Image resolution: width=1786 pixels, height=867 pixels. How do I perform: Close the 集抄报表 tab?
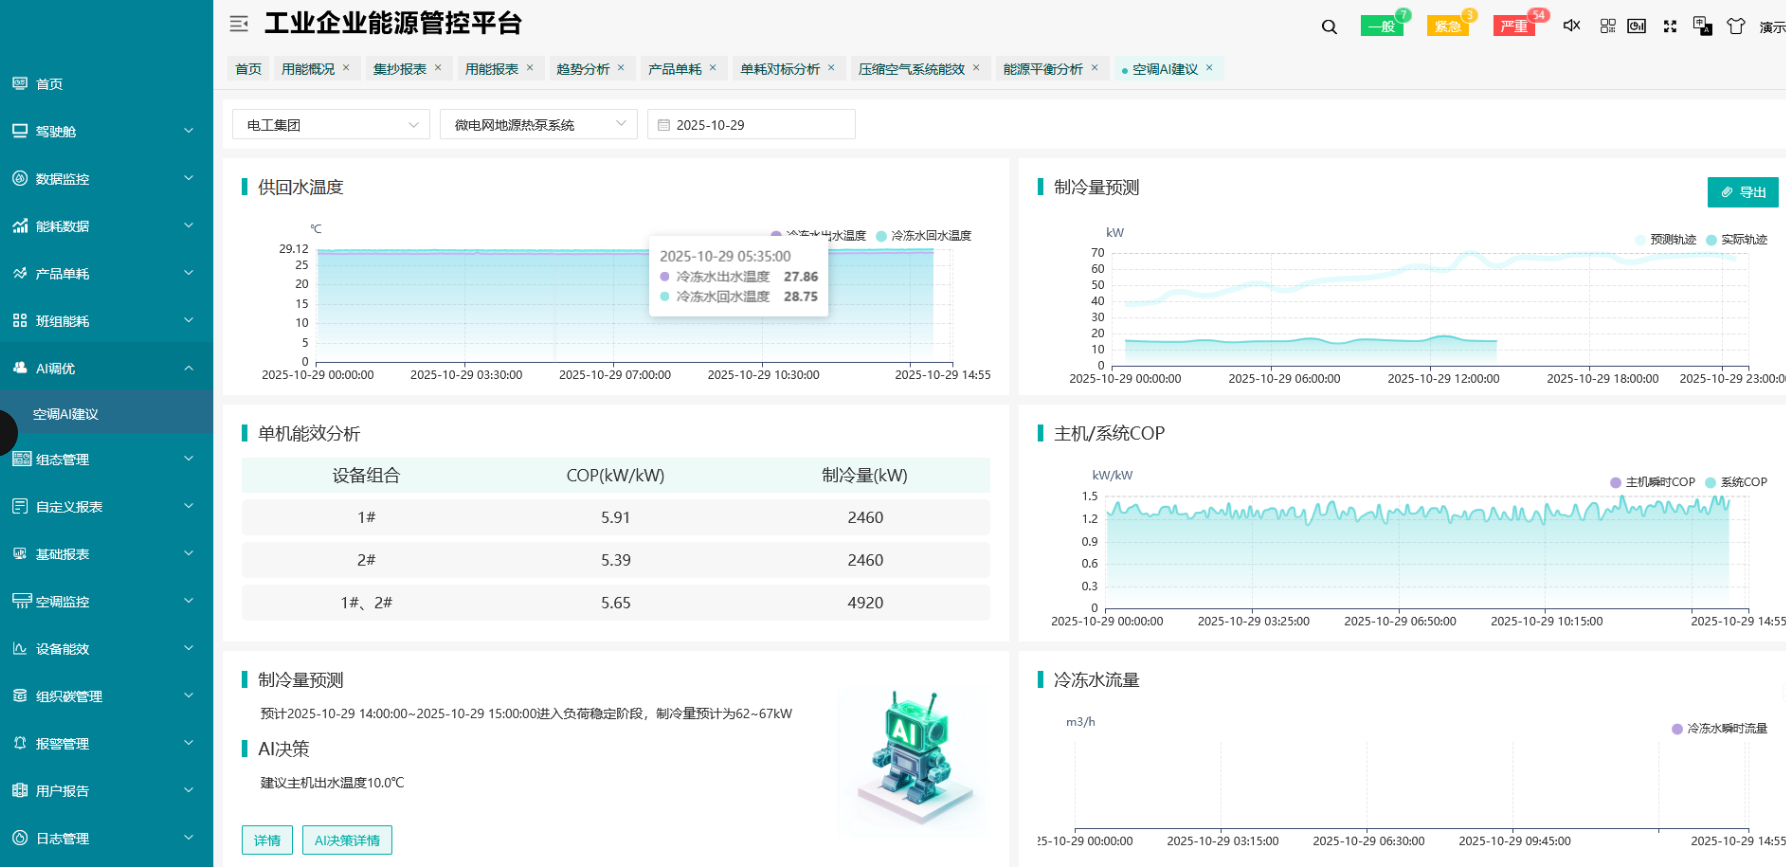[x=438, y=68]
